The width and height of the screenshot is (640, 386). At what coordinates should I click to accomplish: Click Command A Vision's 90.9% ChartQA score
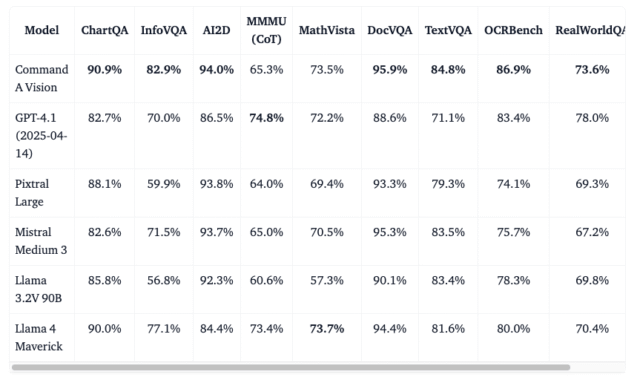[104, 70]
